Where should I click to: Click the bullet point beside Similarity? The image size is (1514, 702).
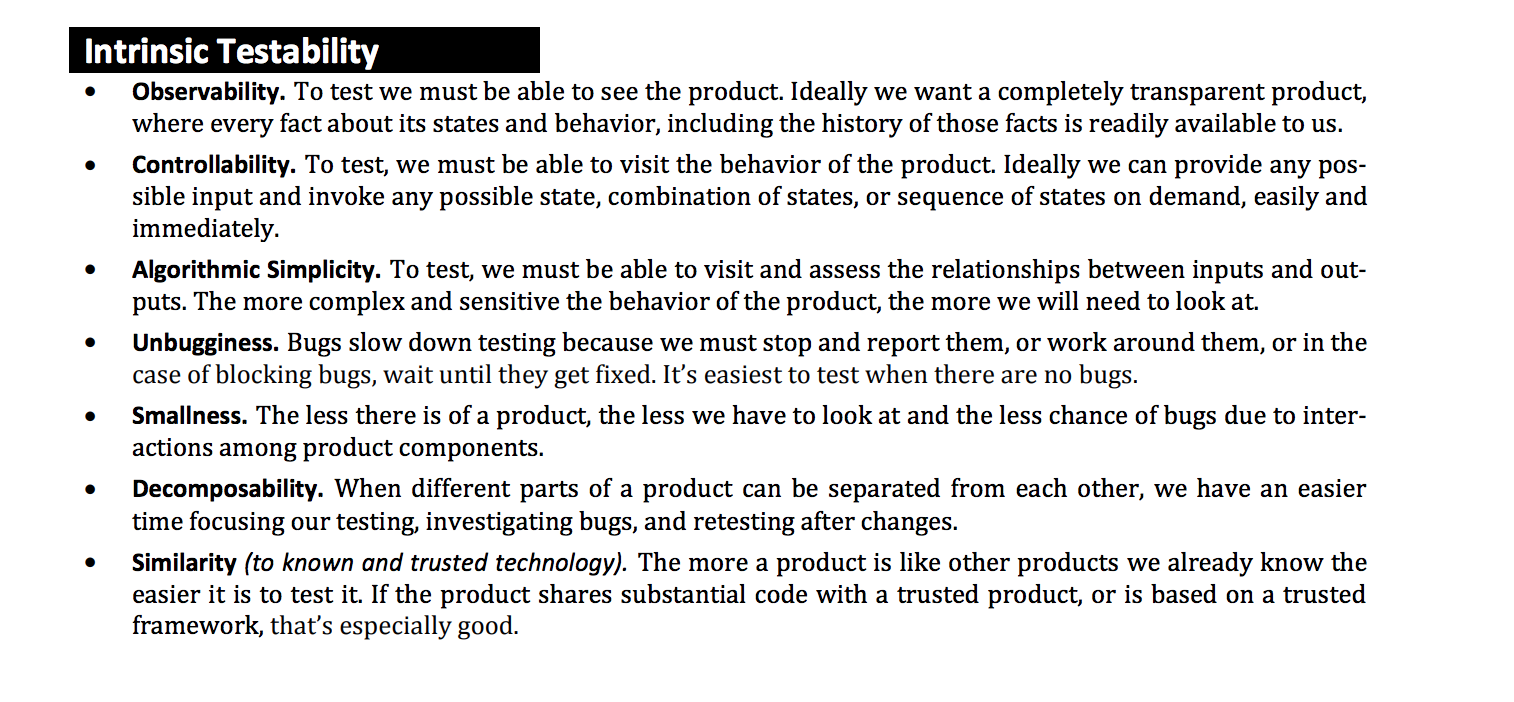91,564
